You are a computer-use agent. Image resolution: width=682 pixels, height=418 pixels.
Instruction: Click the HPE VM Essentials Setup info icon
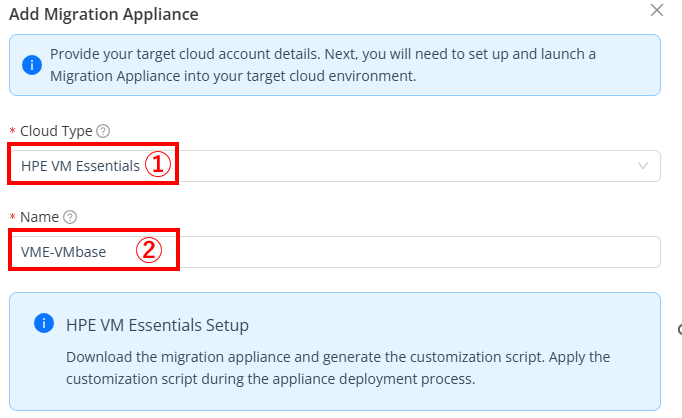coord(44,323)
